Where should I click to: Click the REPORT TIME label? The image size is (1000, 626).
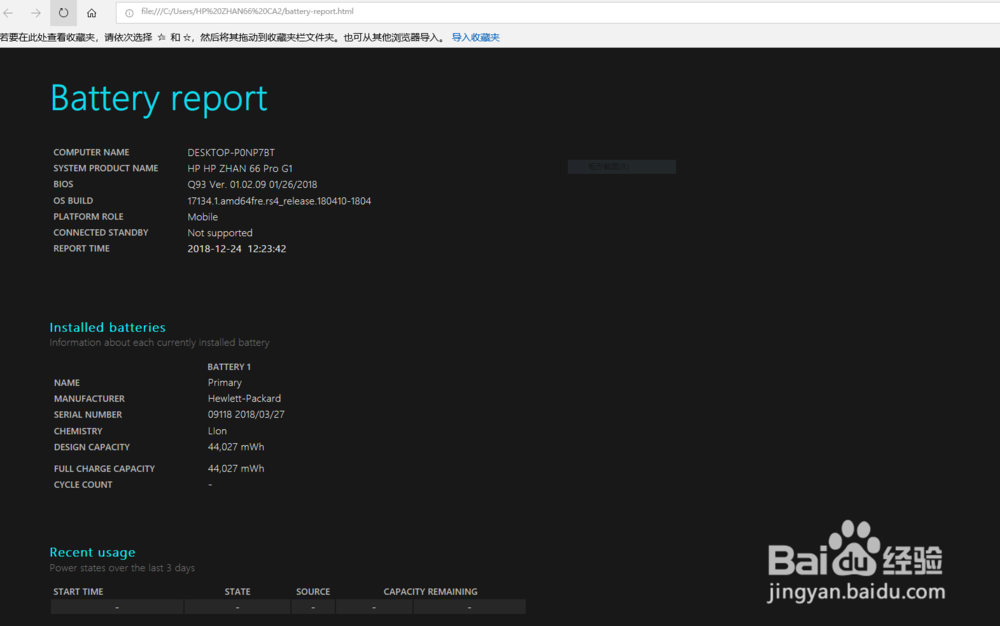(82, 249)
